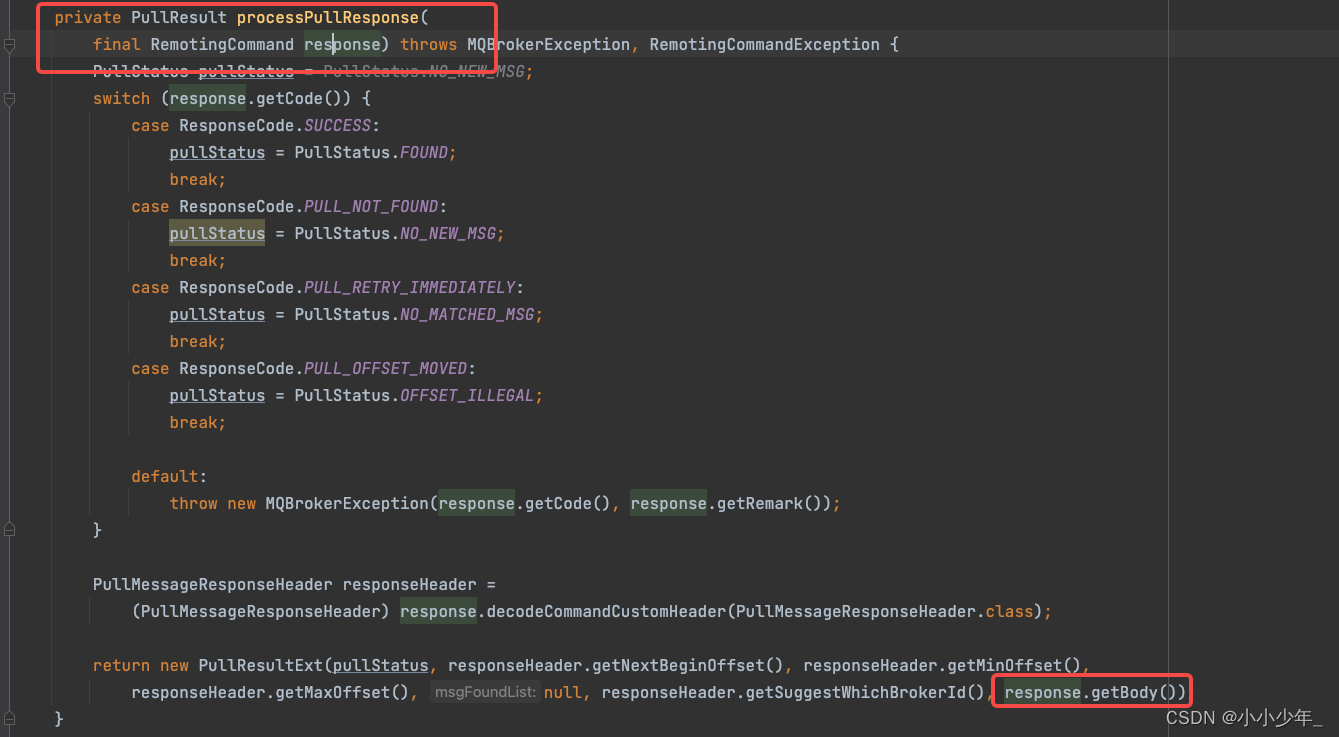Image resolution: width=1339 pixels, height=737 pixels.
Task: Click RemotingCommandException in the throws clause
Action: point(764,45)
